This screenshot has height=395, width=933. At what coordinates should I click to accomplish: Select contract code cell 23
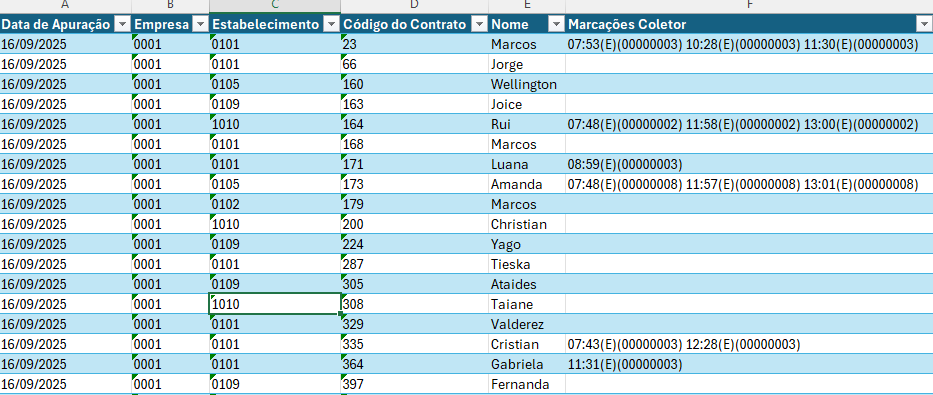[x=415, y=44]
